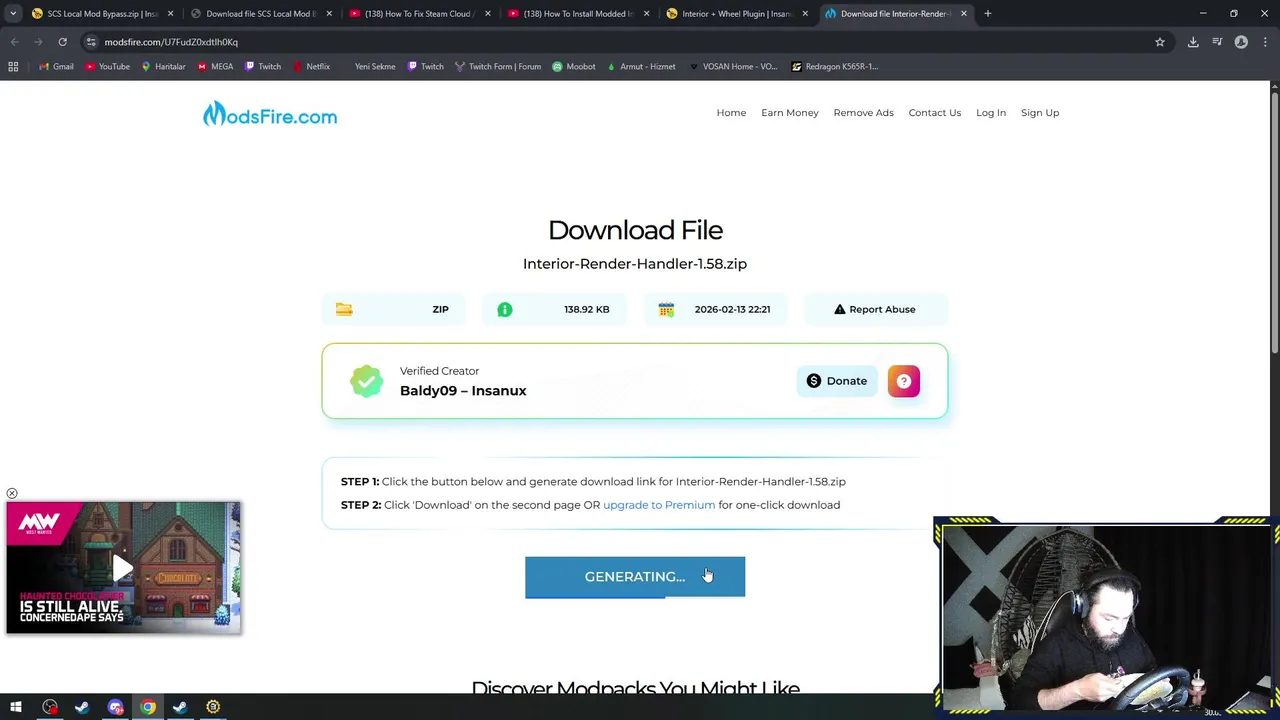Click file name Interior-Render-Handler-1.58.zip heading
Screen dimensions: 1280x720
[x=635, y=264]
